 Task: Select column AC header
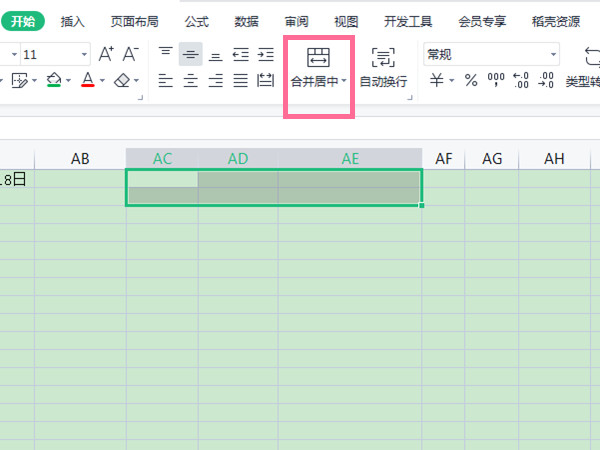162,159
